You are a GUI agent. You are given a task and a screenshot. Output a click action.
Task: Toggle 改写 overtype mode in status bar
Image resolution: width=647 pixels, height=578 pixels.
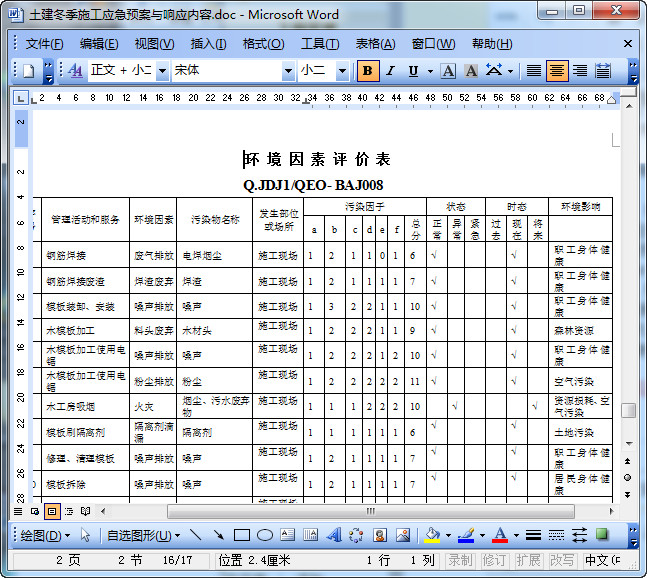click(x=562, y=560)
